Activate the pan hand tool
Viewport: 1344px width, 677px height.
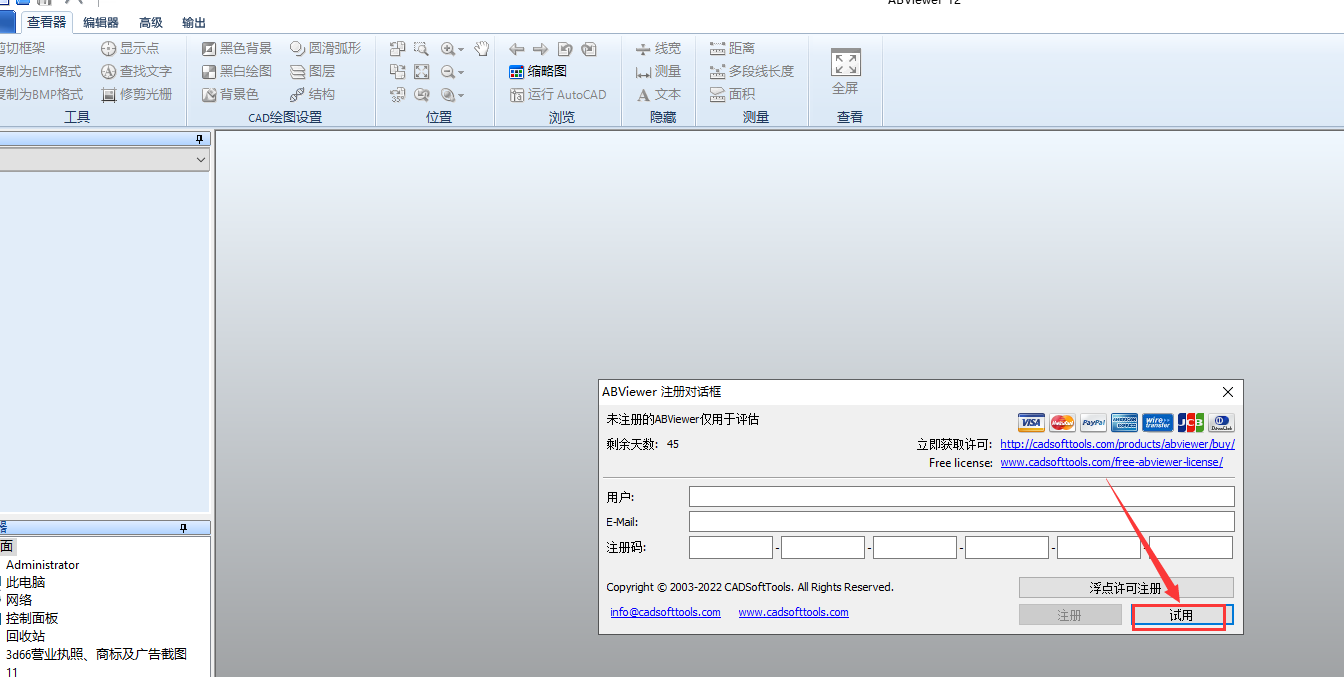coord(482,48)
